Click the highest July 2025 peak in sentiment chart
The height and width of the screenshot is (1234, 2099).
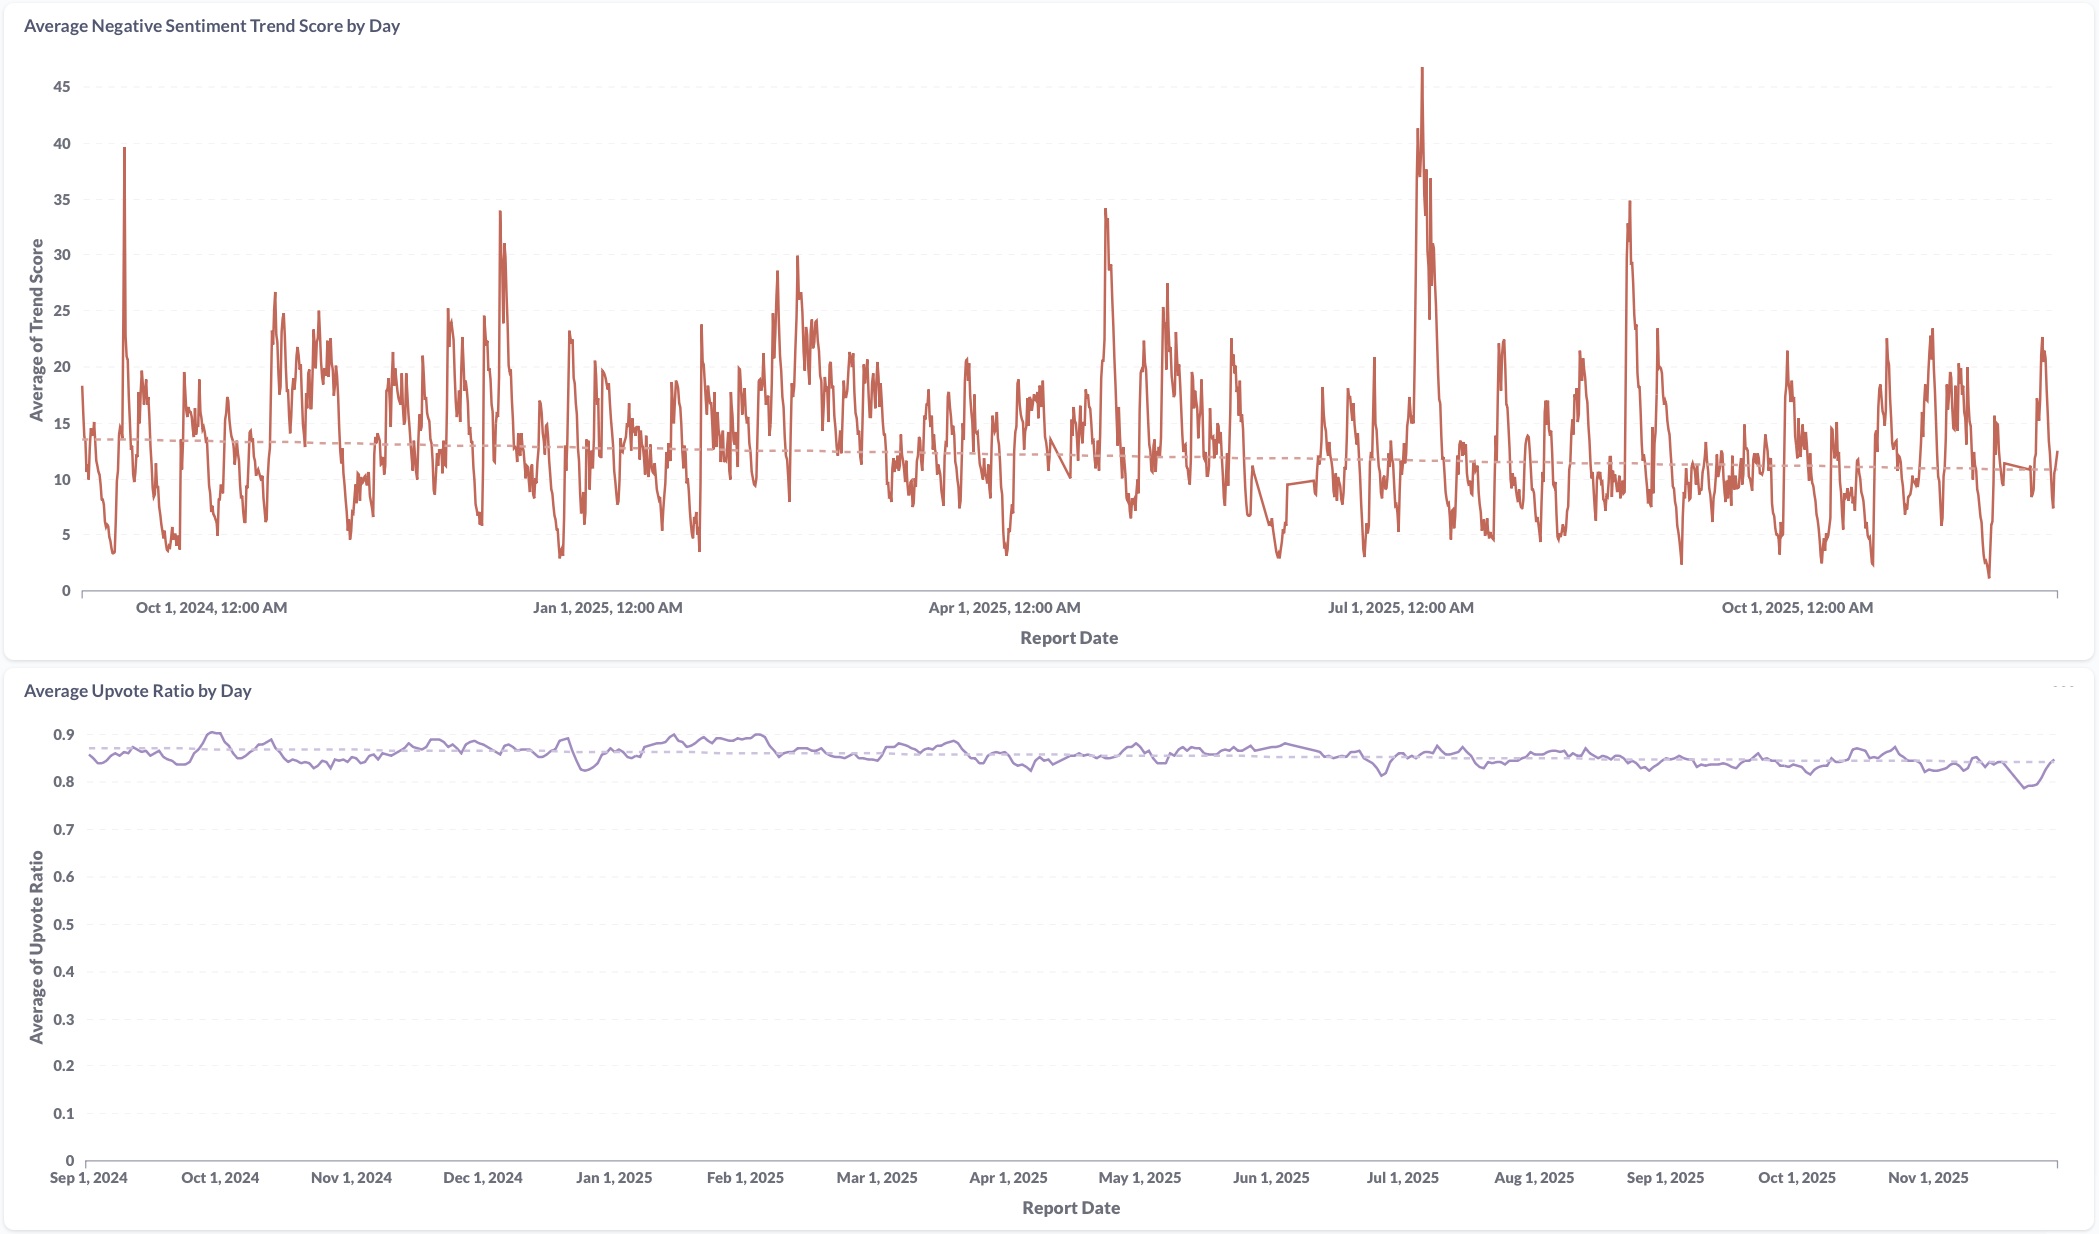[1422, 70]
